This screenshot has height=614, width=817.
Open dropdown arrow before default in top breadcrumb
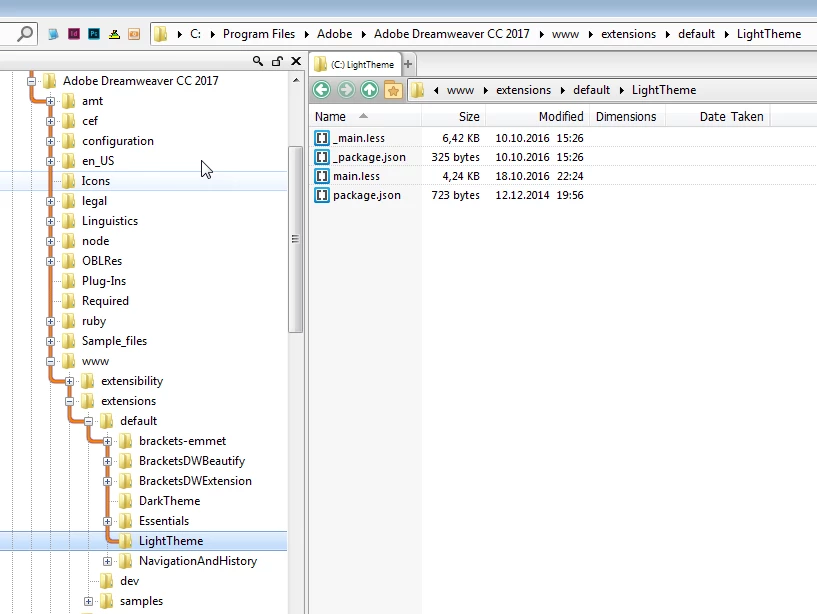[x=667, y=34]
